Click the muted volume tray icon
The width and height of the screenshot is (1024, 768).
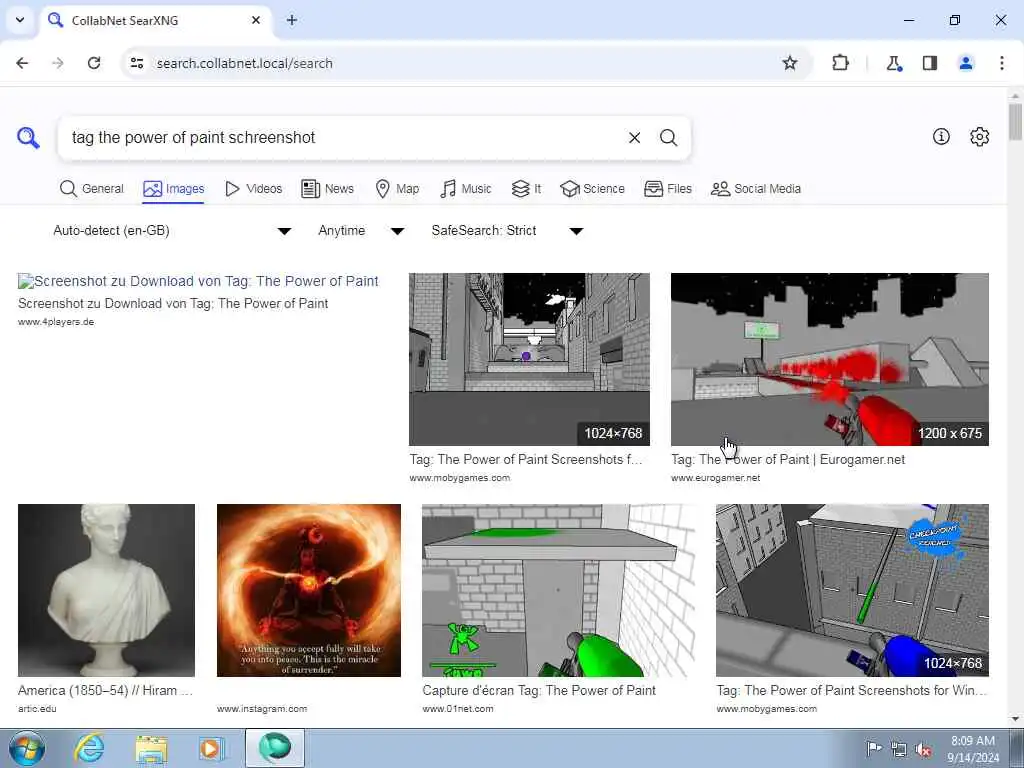pyautogui.click(x=923, y=750)
